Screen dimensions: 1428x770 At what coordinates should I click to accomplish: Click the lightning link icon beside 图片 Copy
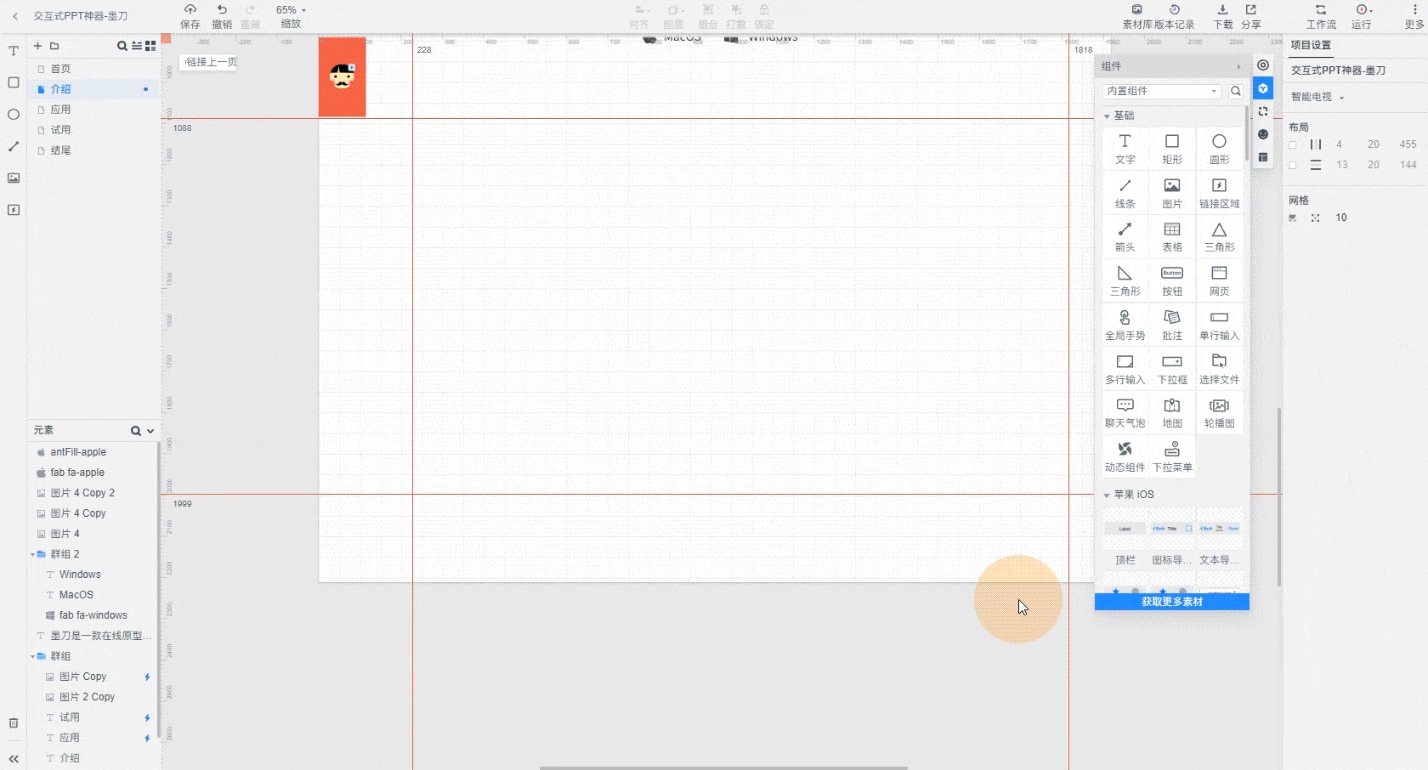pos(147,677)
